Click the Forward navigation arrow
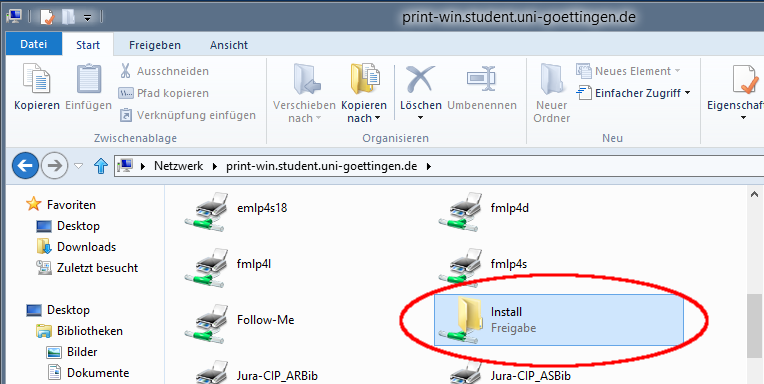Viewport: 764px width, 384px height. (x=55, y=166)
